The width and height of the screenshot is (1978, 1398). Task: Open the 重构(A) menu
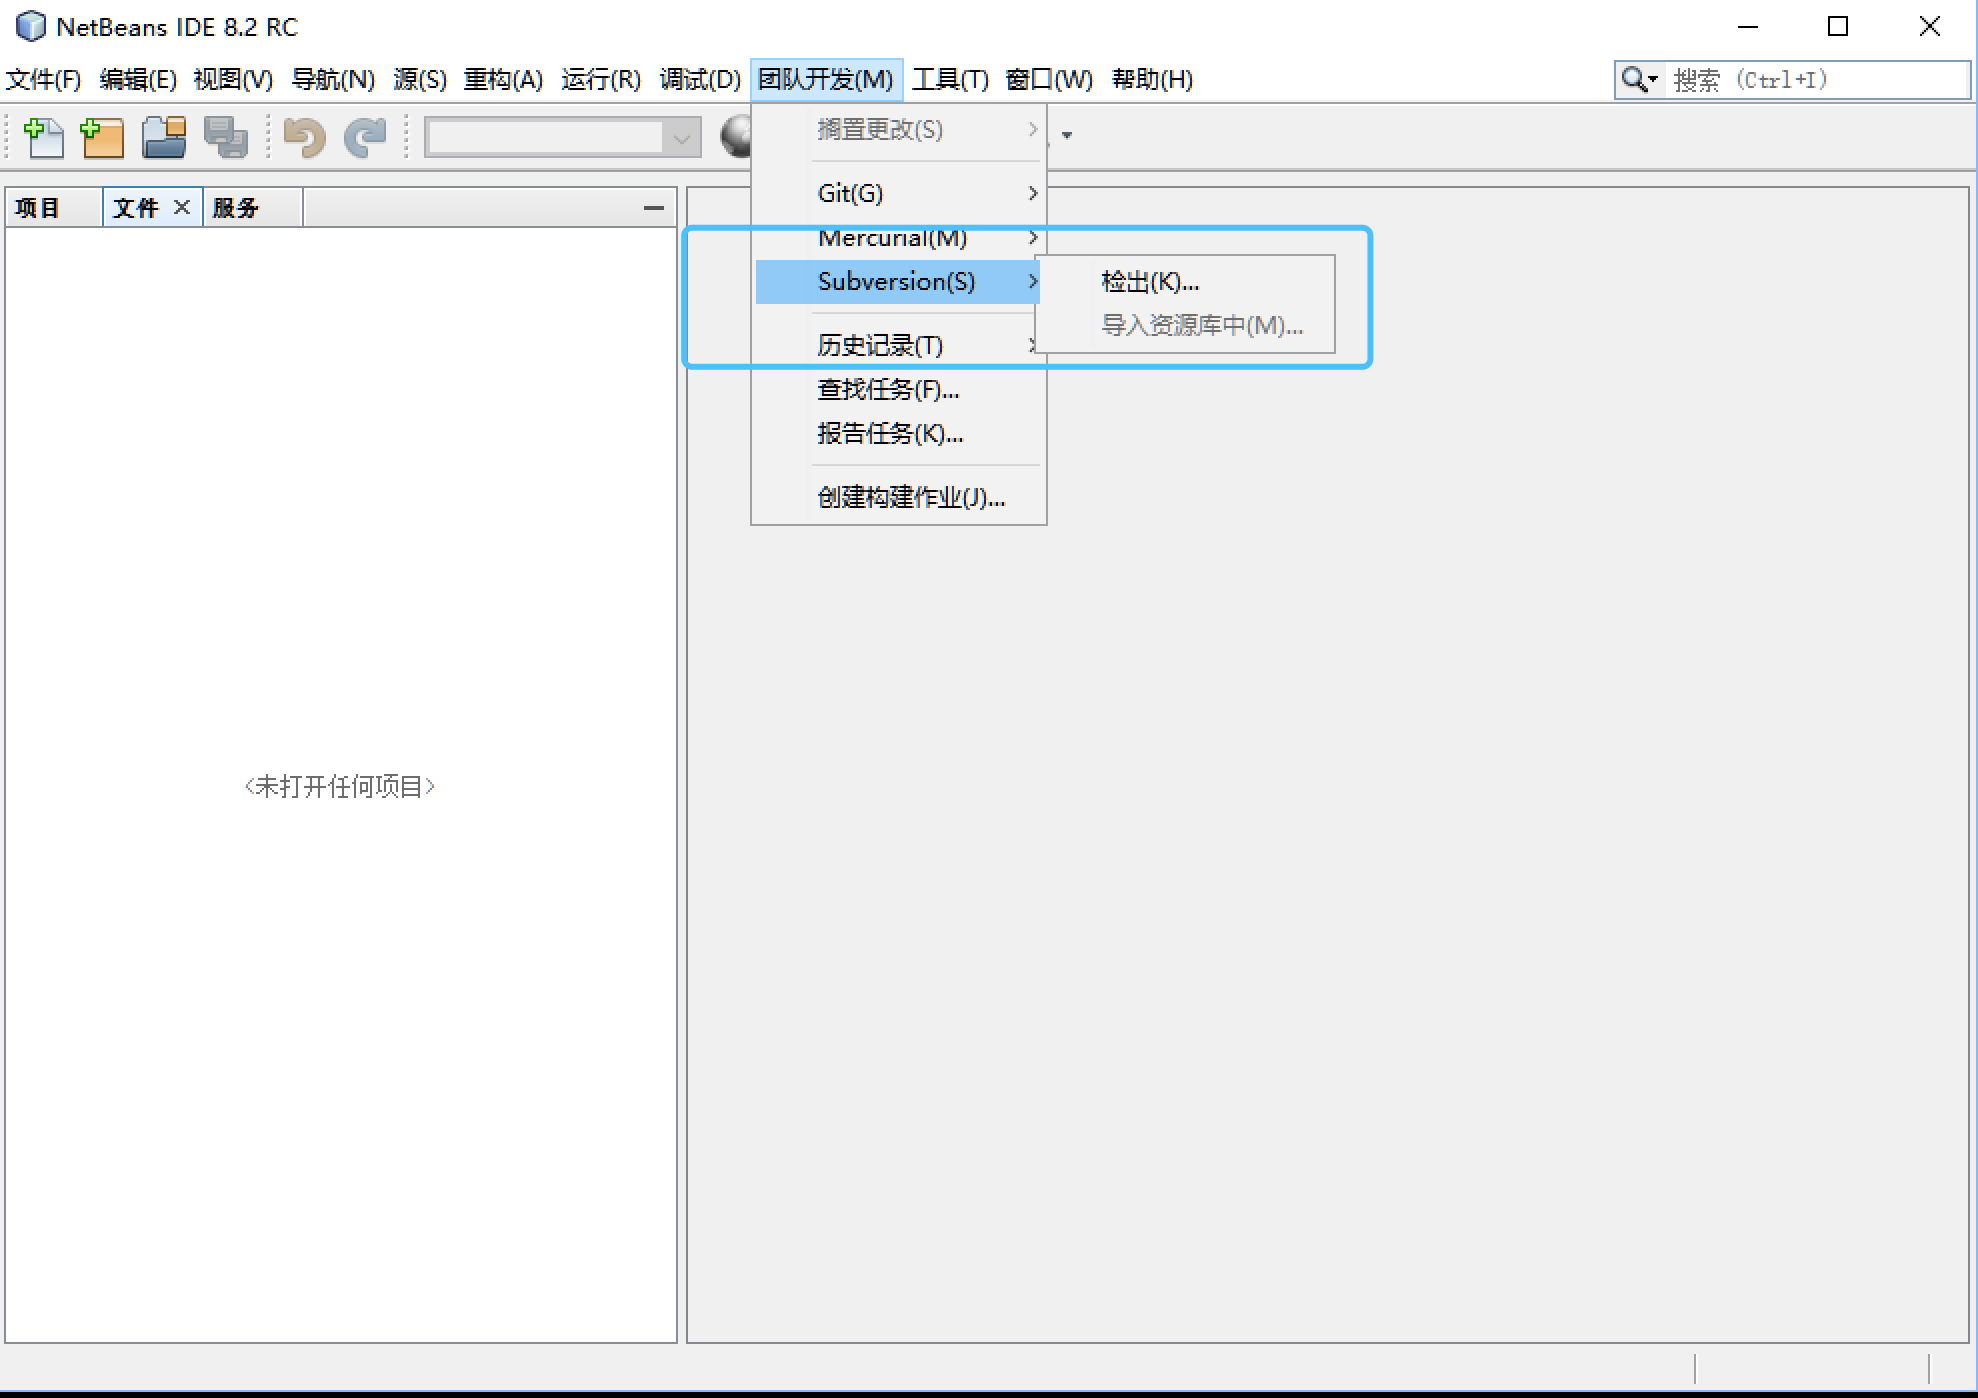(503, 79)
